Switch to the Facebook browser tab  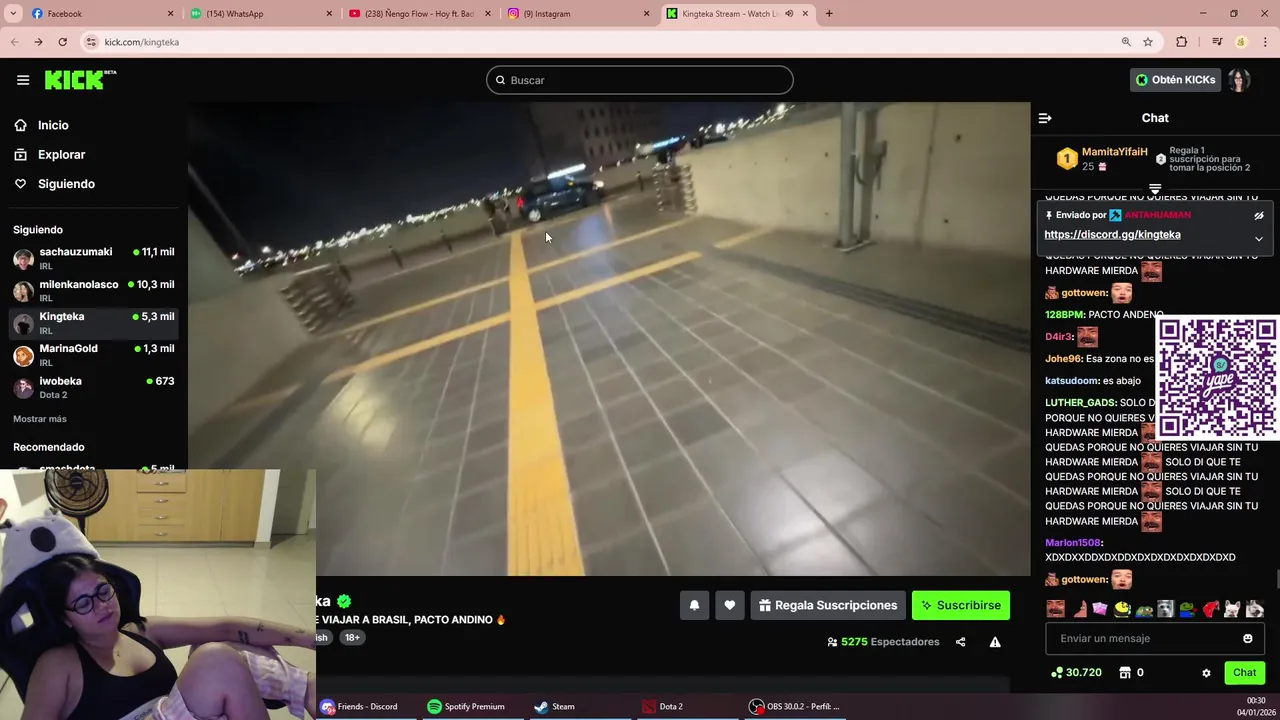(x=101, y=14)
